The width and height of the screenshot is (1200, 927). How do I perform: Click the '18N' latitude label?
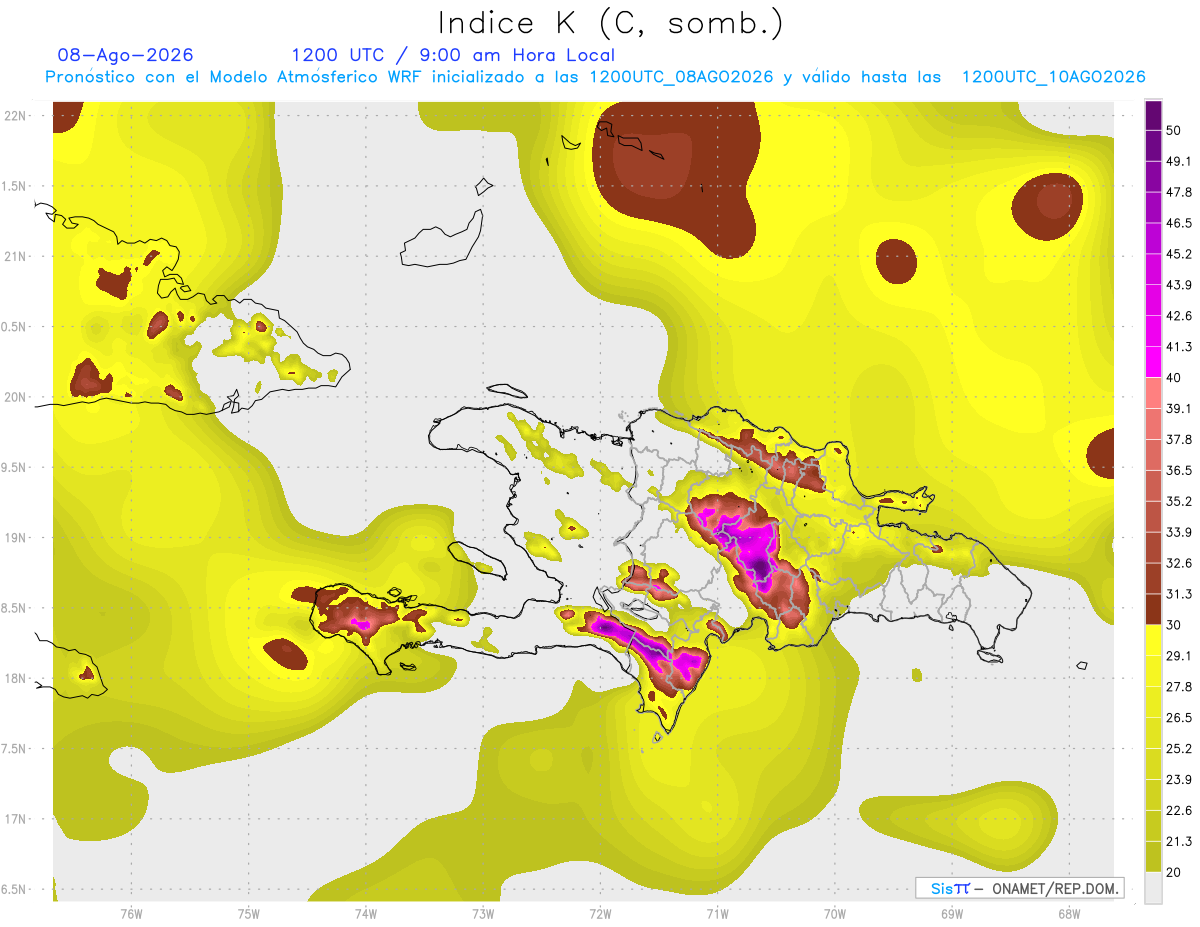pyautogui.click(x=16, y=678)
